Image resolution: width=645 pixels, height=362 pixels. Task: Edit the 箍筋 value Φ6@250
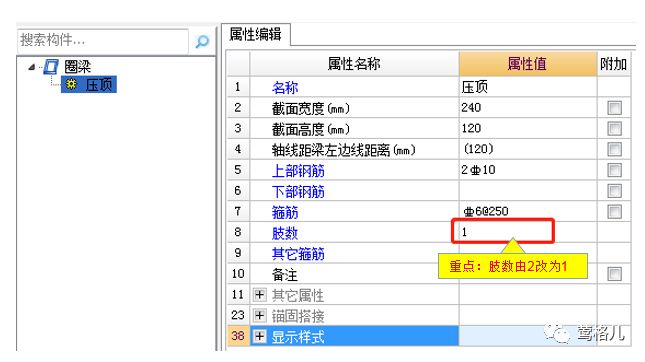[x=528, y=211]
